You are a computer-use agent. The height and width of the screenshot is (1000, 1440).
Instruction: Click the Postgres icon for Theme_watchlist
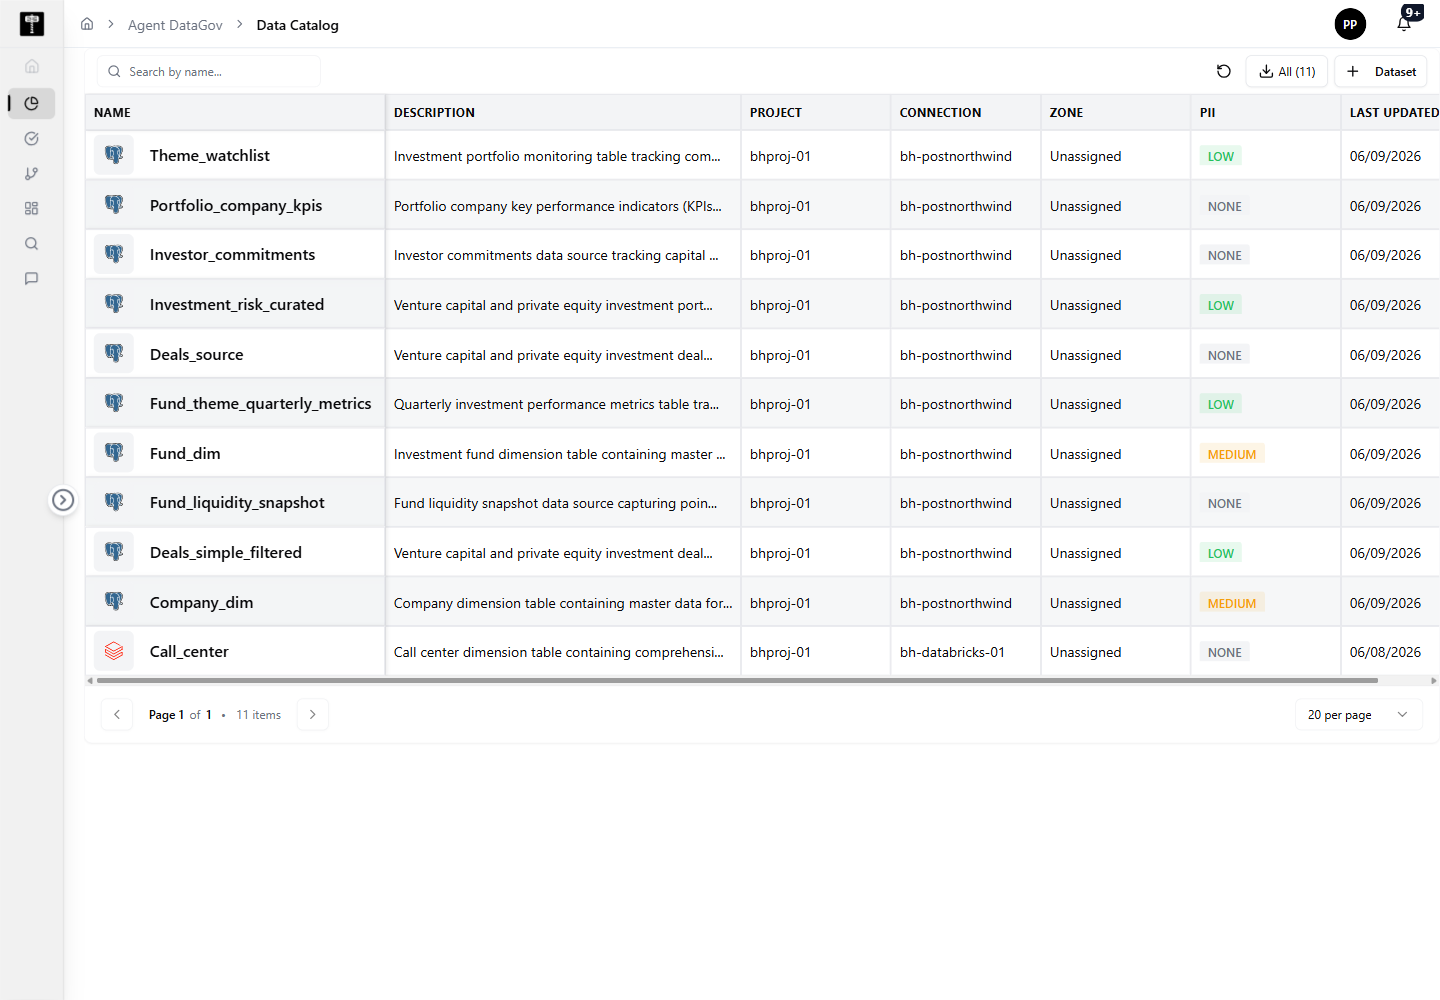click(x=114, y=155)
